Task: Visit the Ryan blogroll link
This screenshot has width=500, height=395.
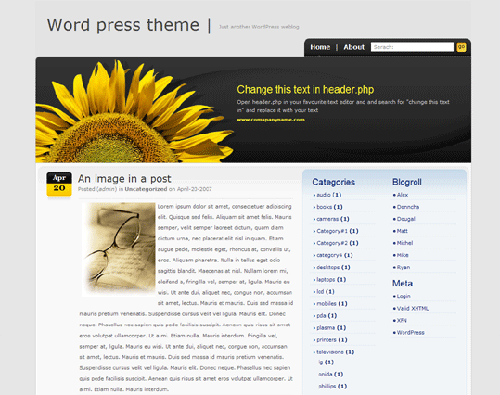Action: click(403, 267)
